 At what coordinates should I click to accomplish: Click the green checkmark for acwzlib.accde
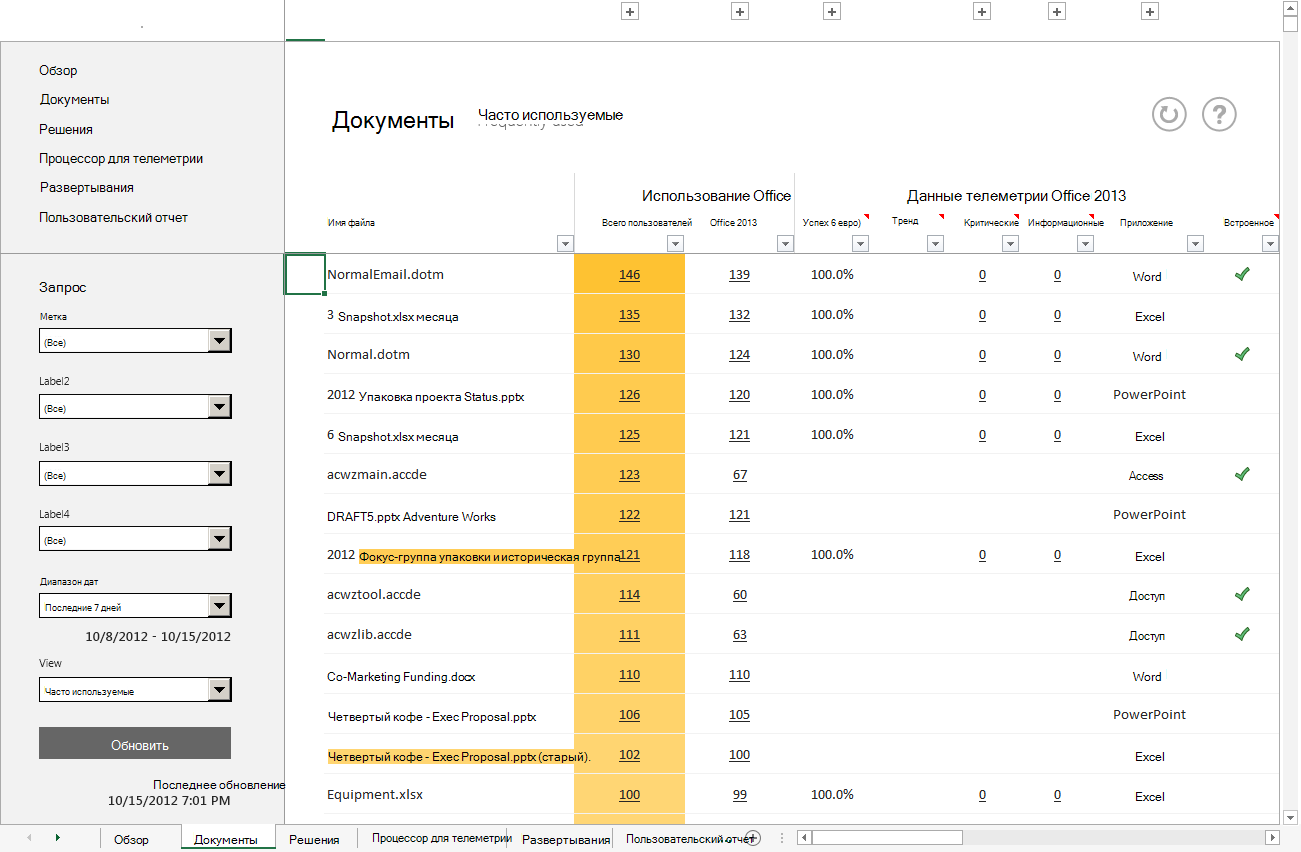click(x=1242, y=634)
